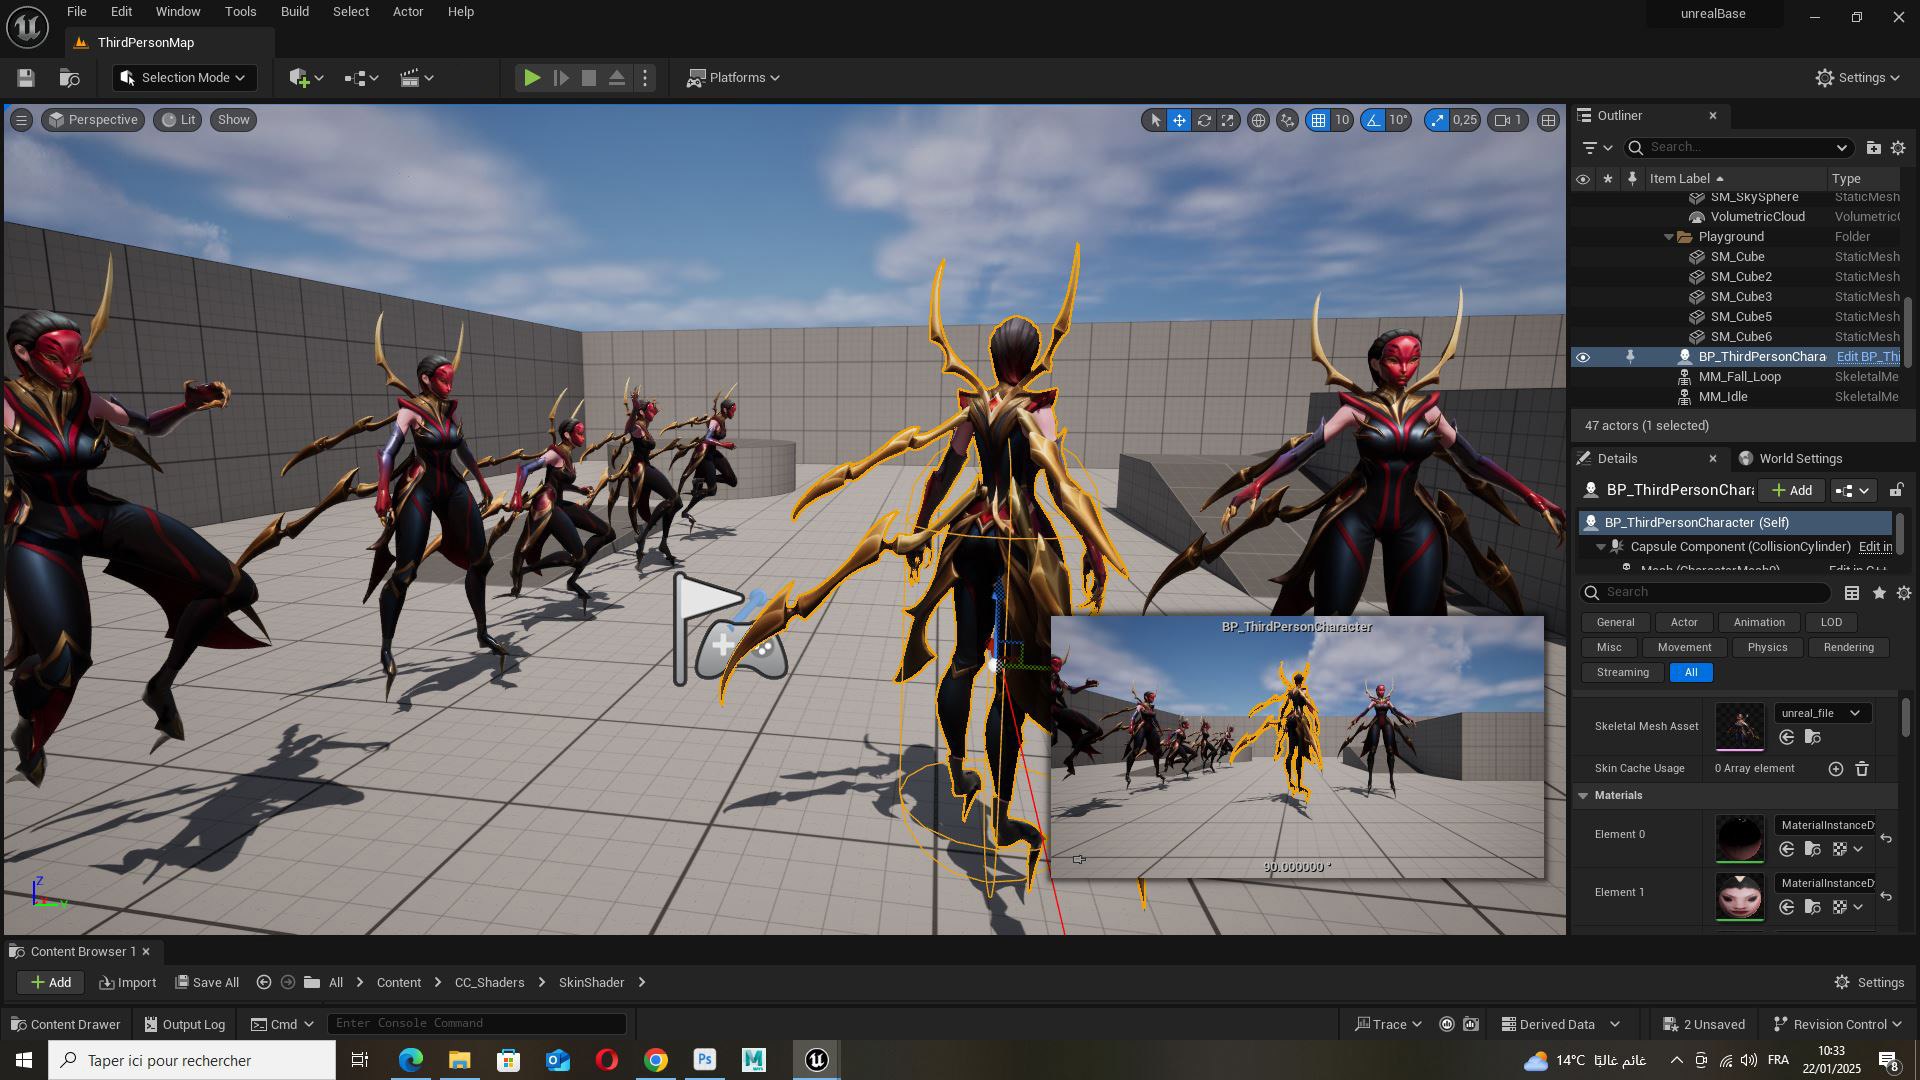The image size is (1920, 1080).
Task: Save the current level with floppy icon
Action: click(x=26, y=78)
